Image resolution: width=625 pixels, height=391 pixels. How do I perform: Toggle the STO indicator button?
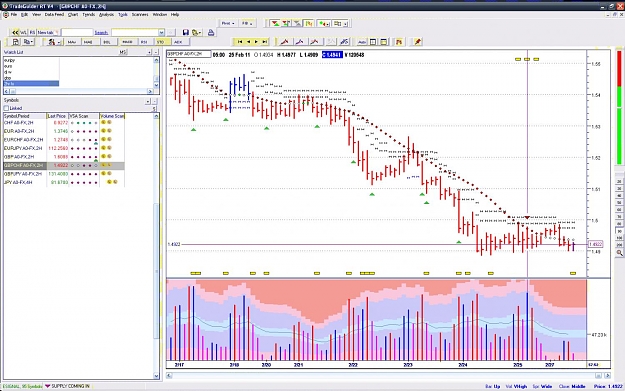pyautogui.click(x=160, y=42)
